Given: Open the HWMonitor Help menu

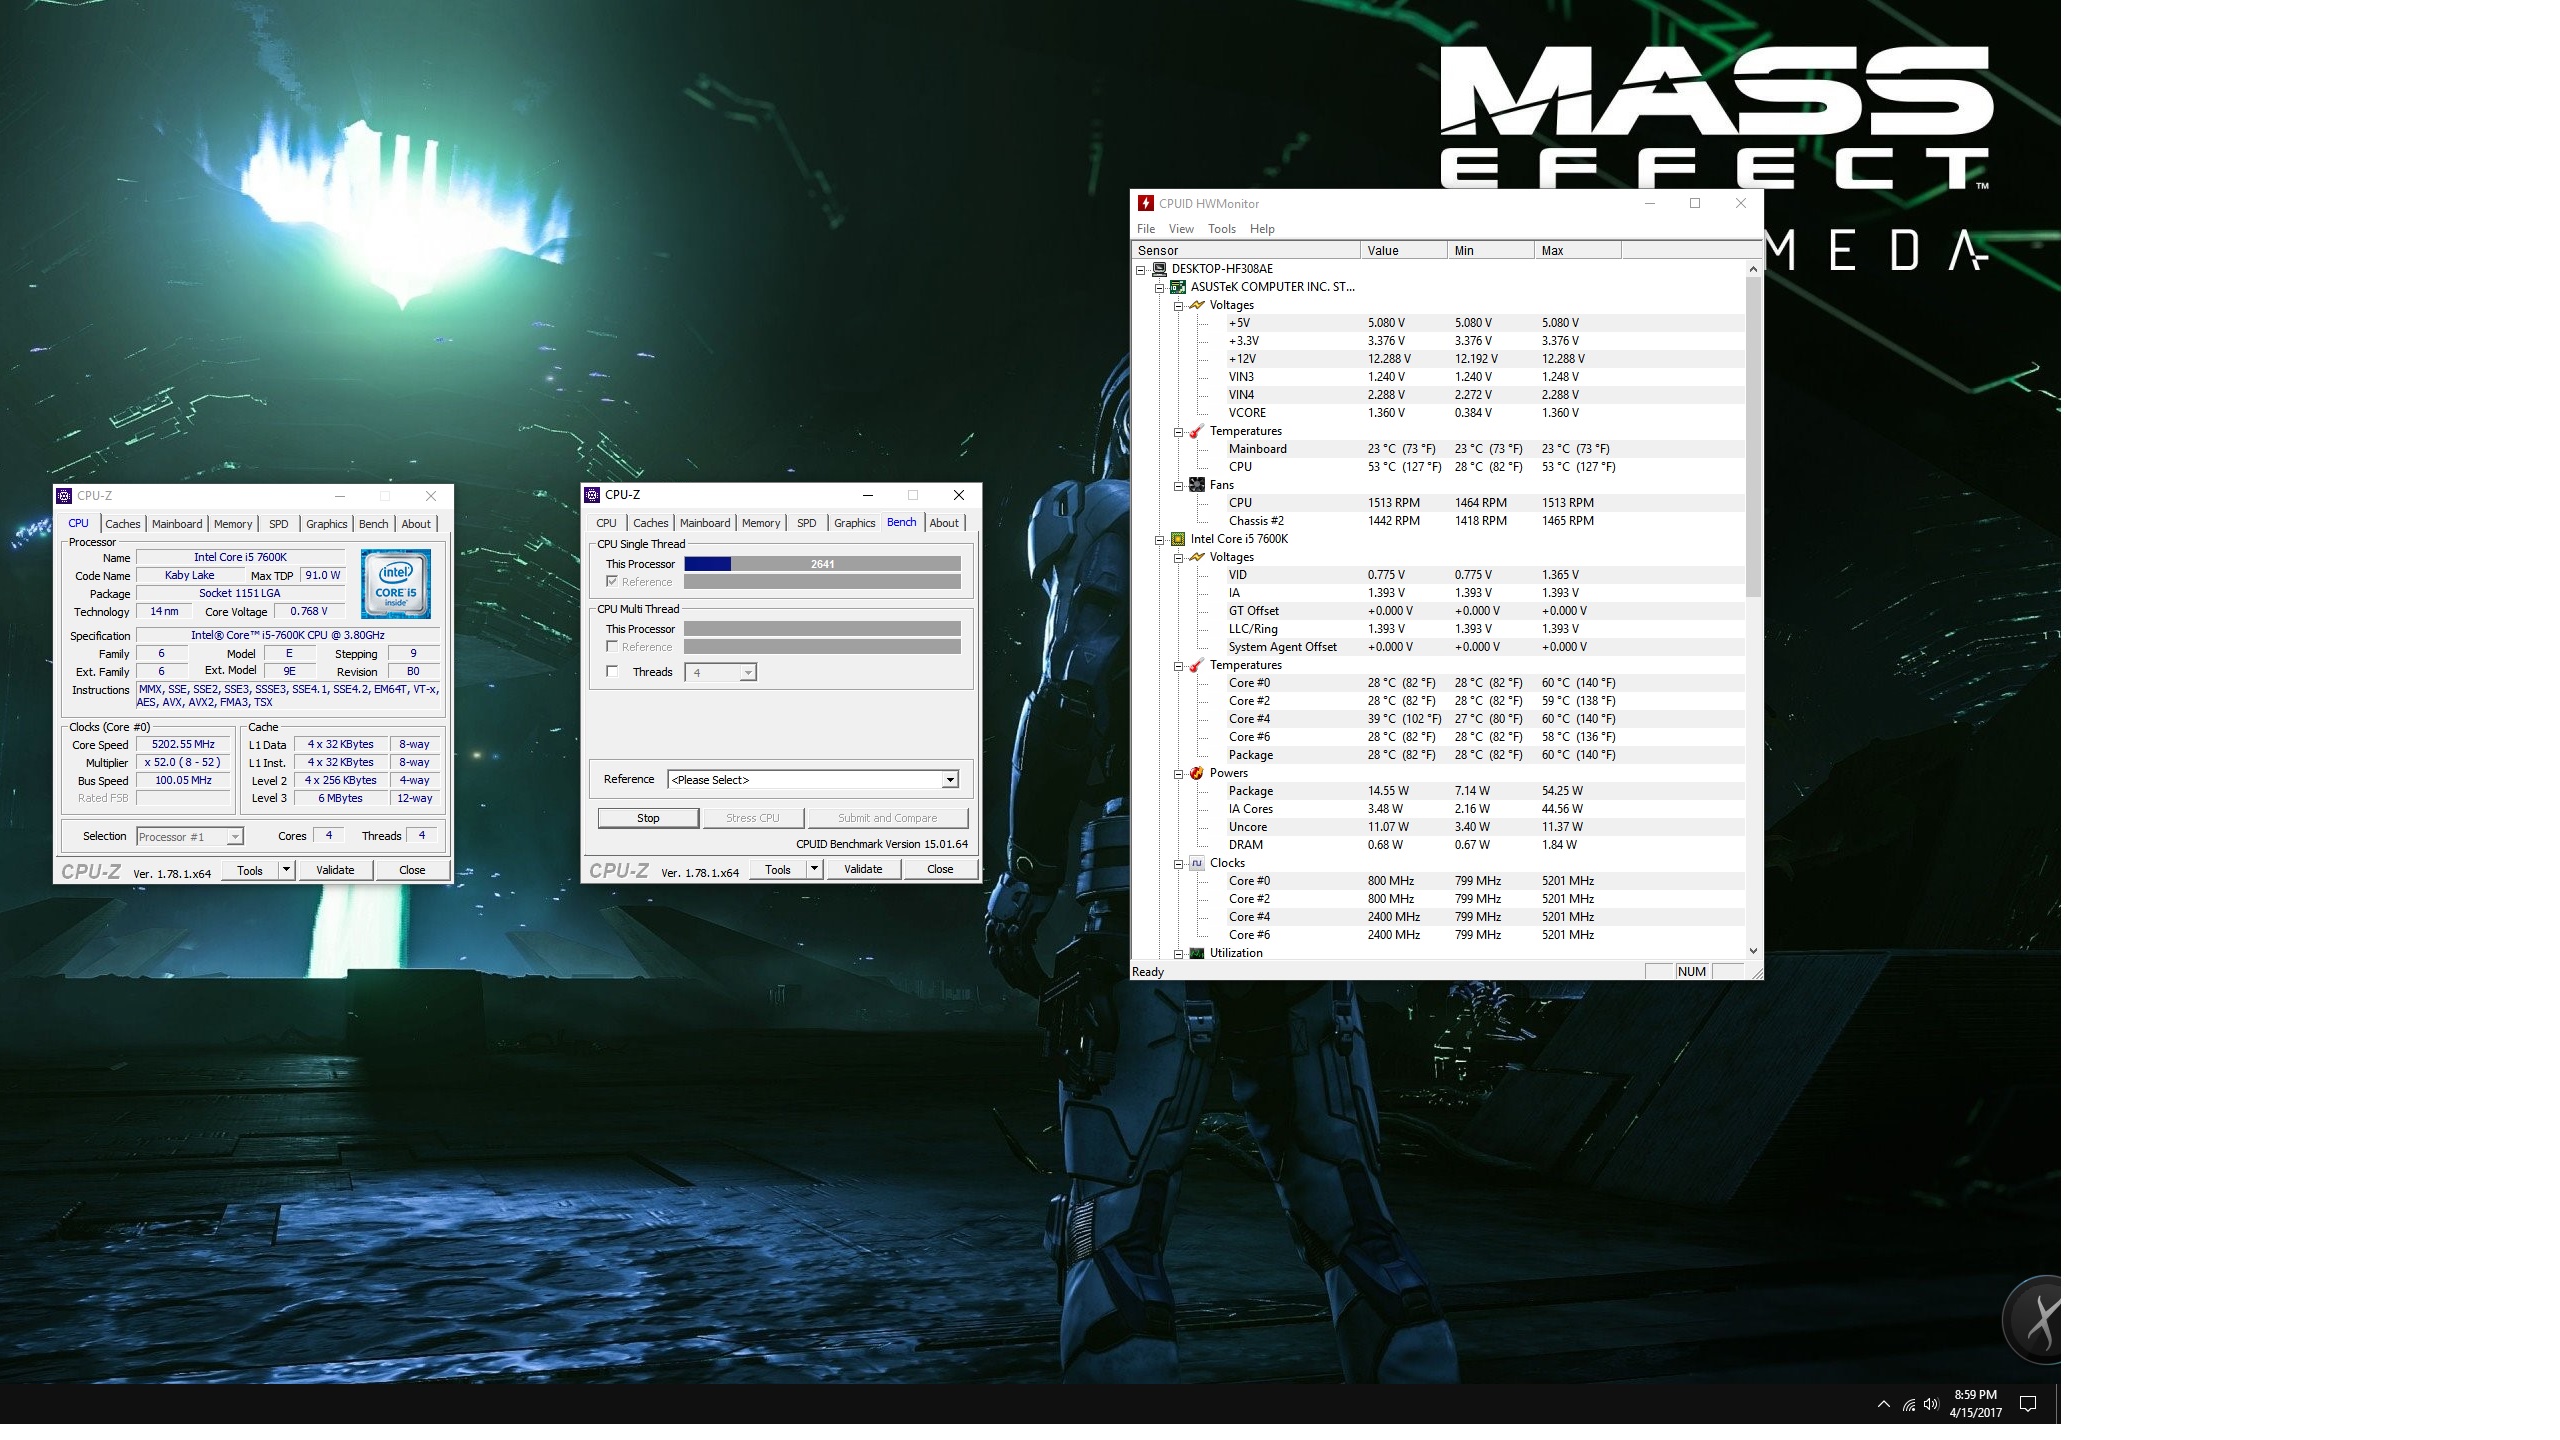Looking at the screenshot, I should 1262,229.
